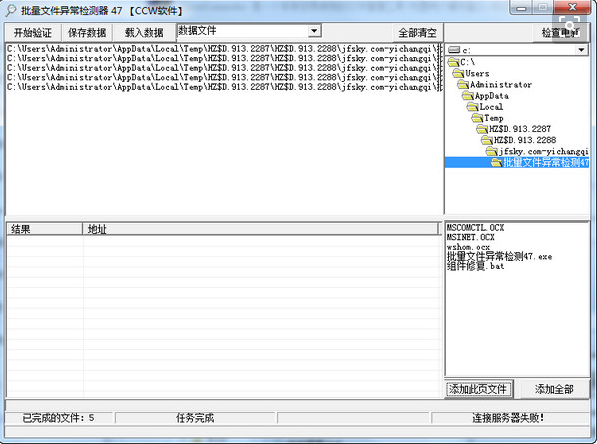The width and height of the screenshot is (597, 444).
Task: Click the 添加全部 button
Action: [554, 389]
